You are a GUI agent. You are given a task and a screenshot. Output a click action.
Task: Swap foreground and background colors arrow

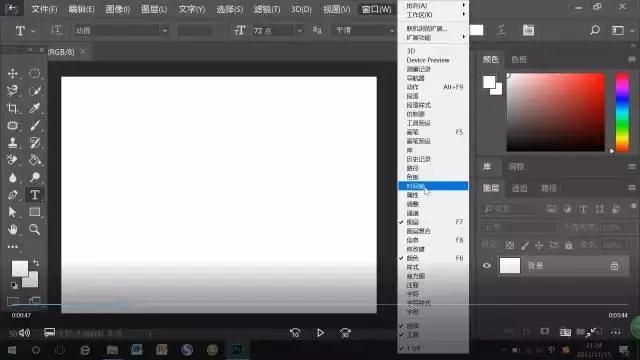36,262
